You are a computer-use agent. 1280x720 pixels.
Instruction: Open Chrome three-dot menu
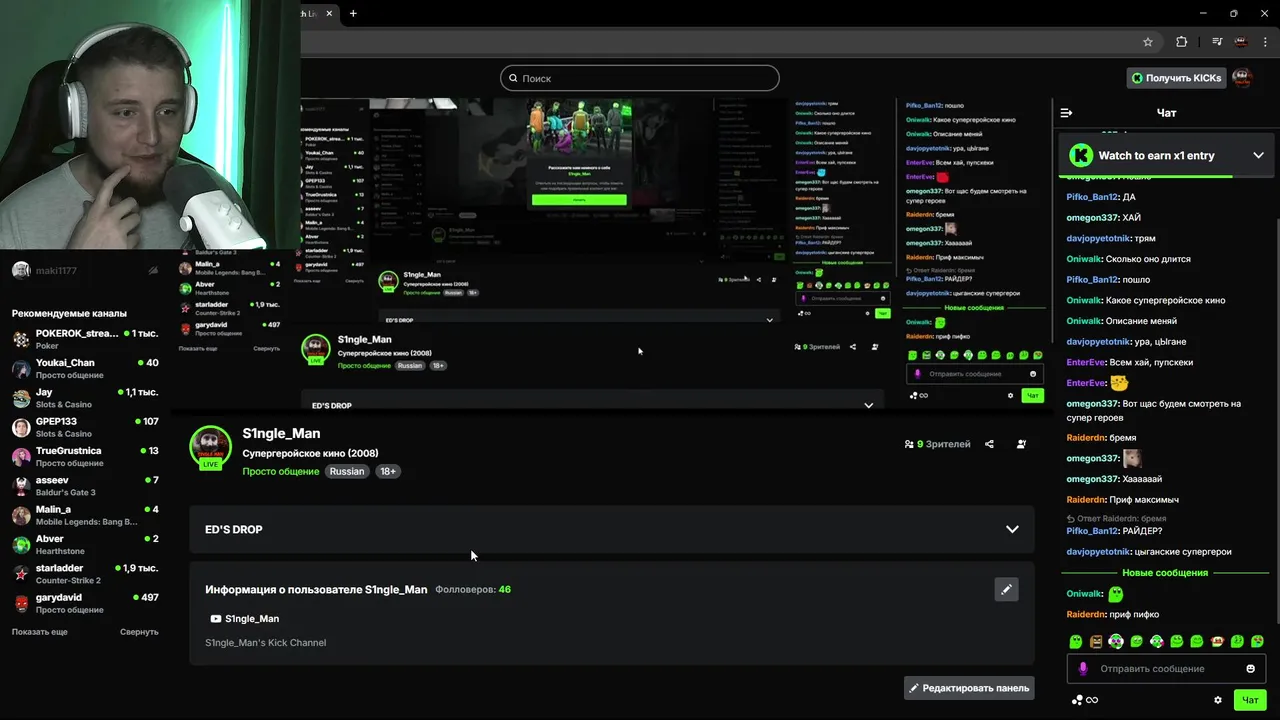(x=1264, y=42)
